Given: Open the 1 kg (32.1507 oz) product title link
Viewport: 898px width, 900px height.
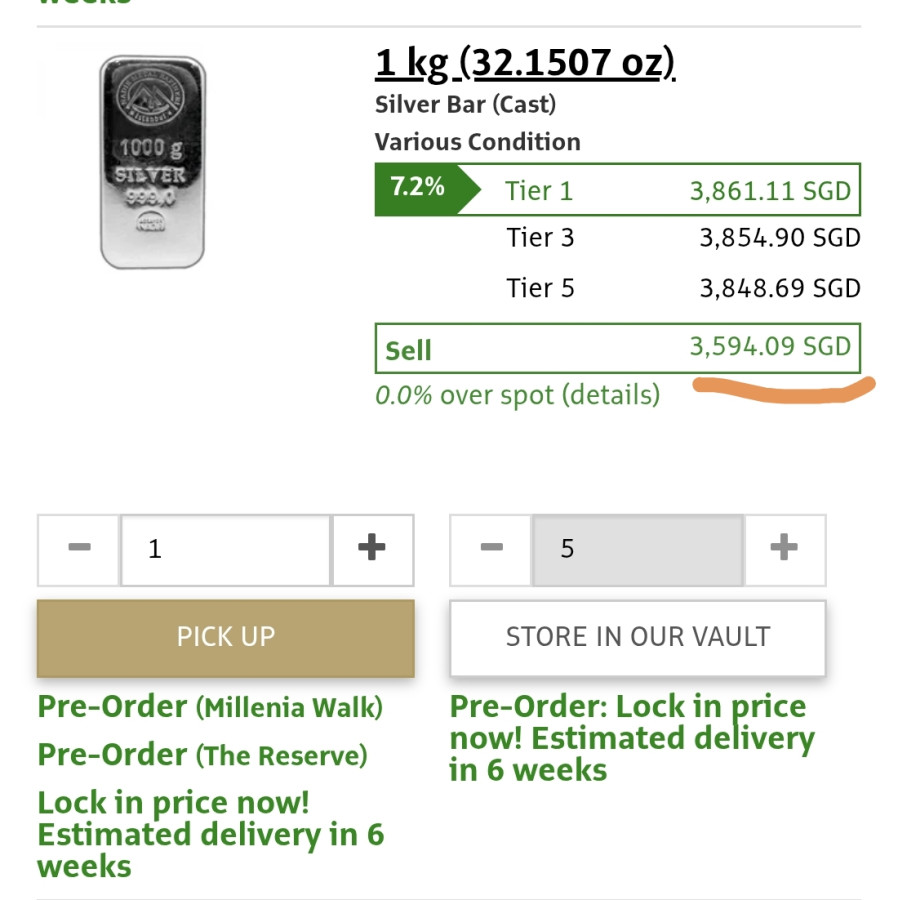Looking at the screenshot, I should (525, 65).
